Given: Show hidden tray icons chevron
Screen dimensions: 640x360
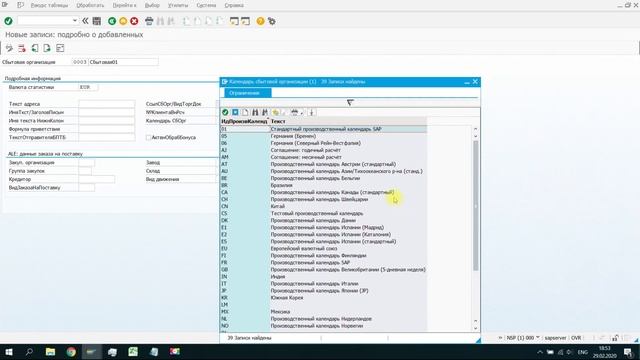Looking at the screenshot, I should point(540,352).
